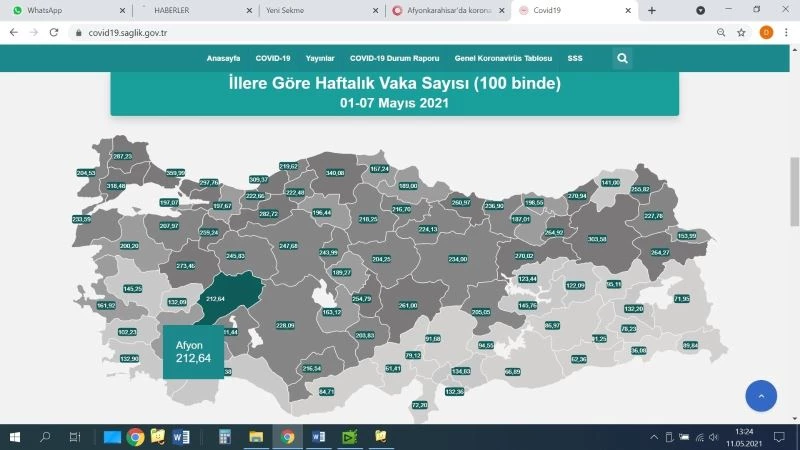Image resolution: width=800 pixels, height=450 pixels.
Task: Open a new browser tab
Action: (652, 10)
